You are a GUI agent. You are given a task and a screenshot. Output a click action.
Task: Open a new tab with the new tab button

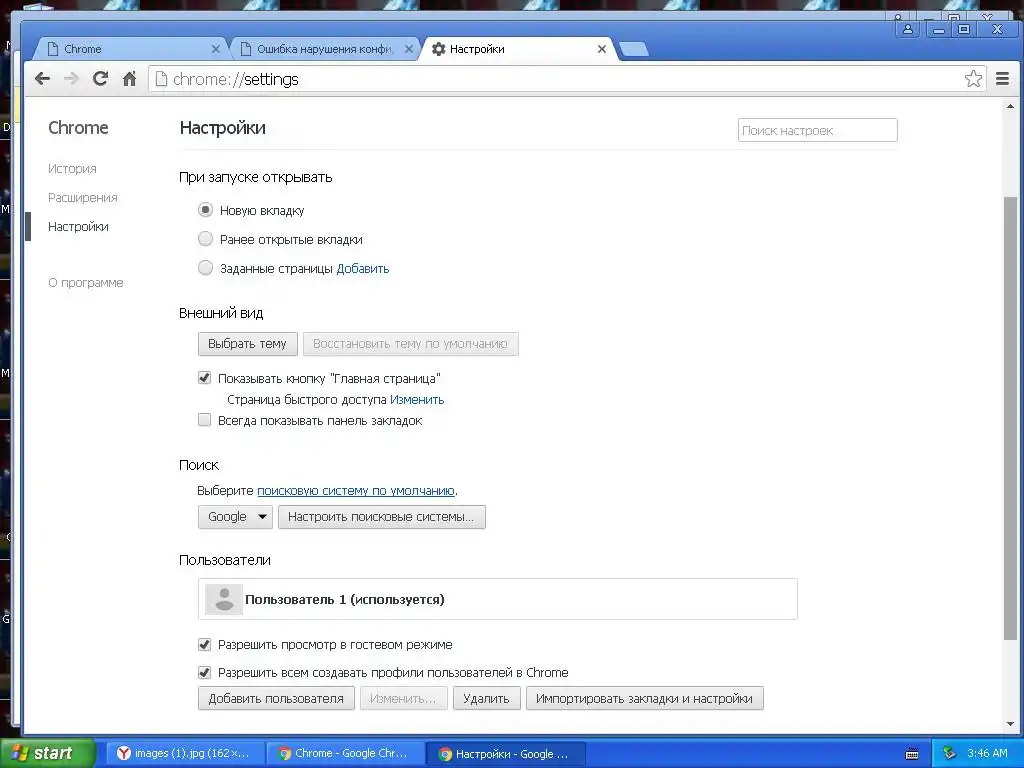tap(633, 49)
